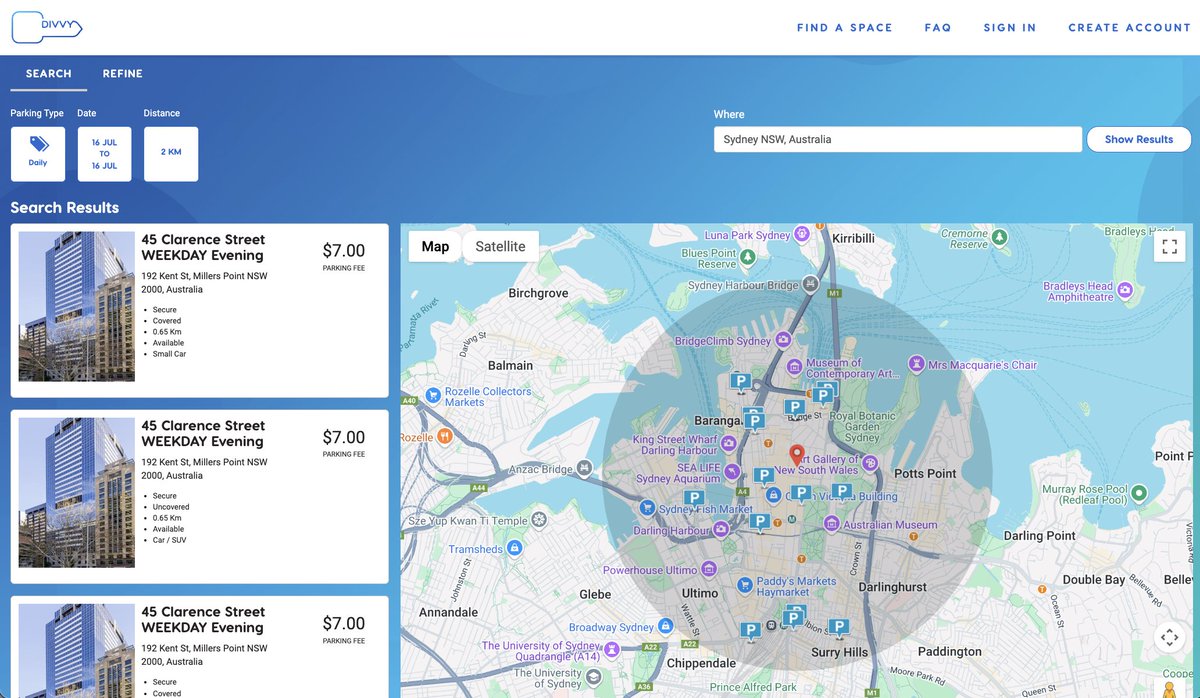
Task: Open third 45 Clarence Street listing title
Action: 203,619
